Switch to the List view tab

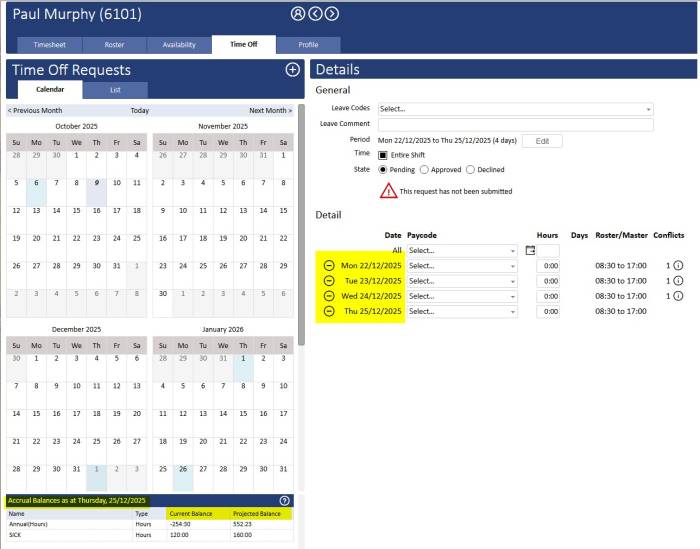pos(115,90)
